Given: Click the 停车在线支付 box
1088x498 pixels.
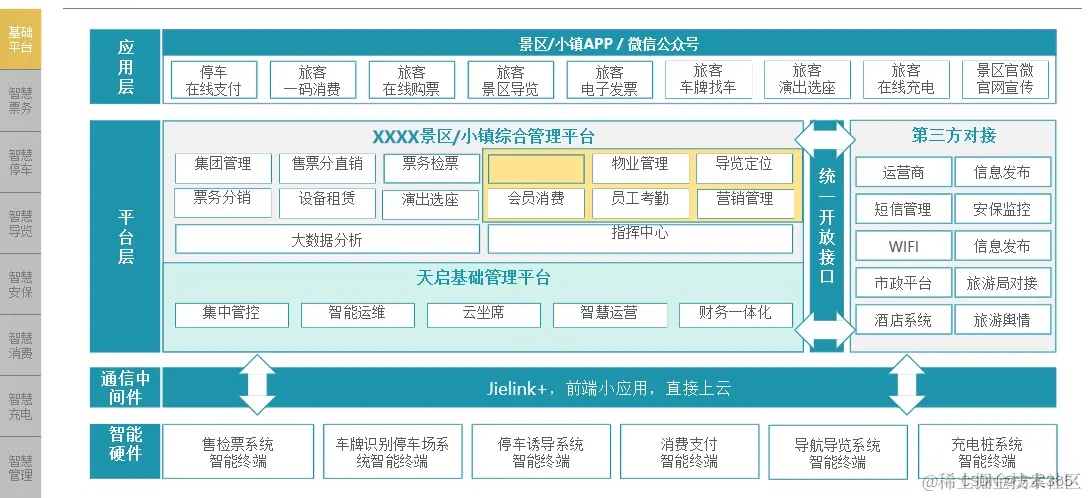Looking at the screenshot, I should pyautogui.click(x=214, y=80).
